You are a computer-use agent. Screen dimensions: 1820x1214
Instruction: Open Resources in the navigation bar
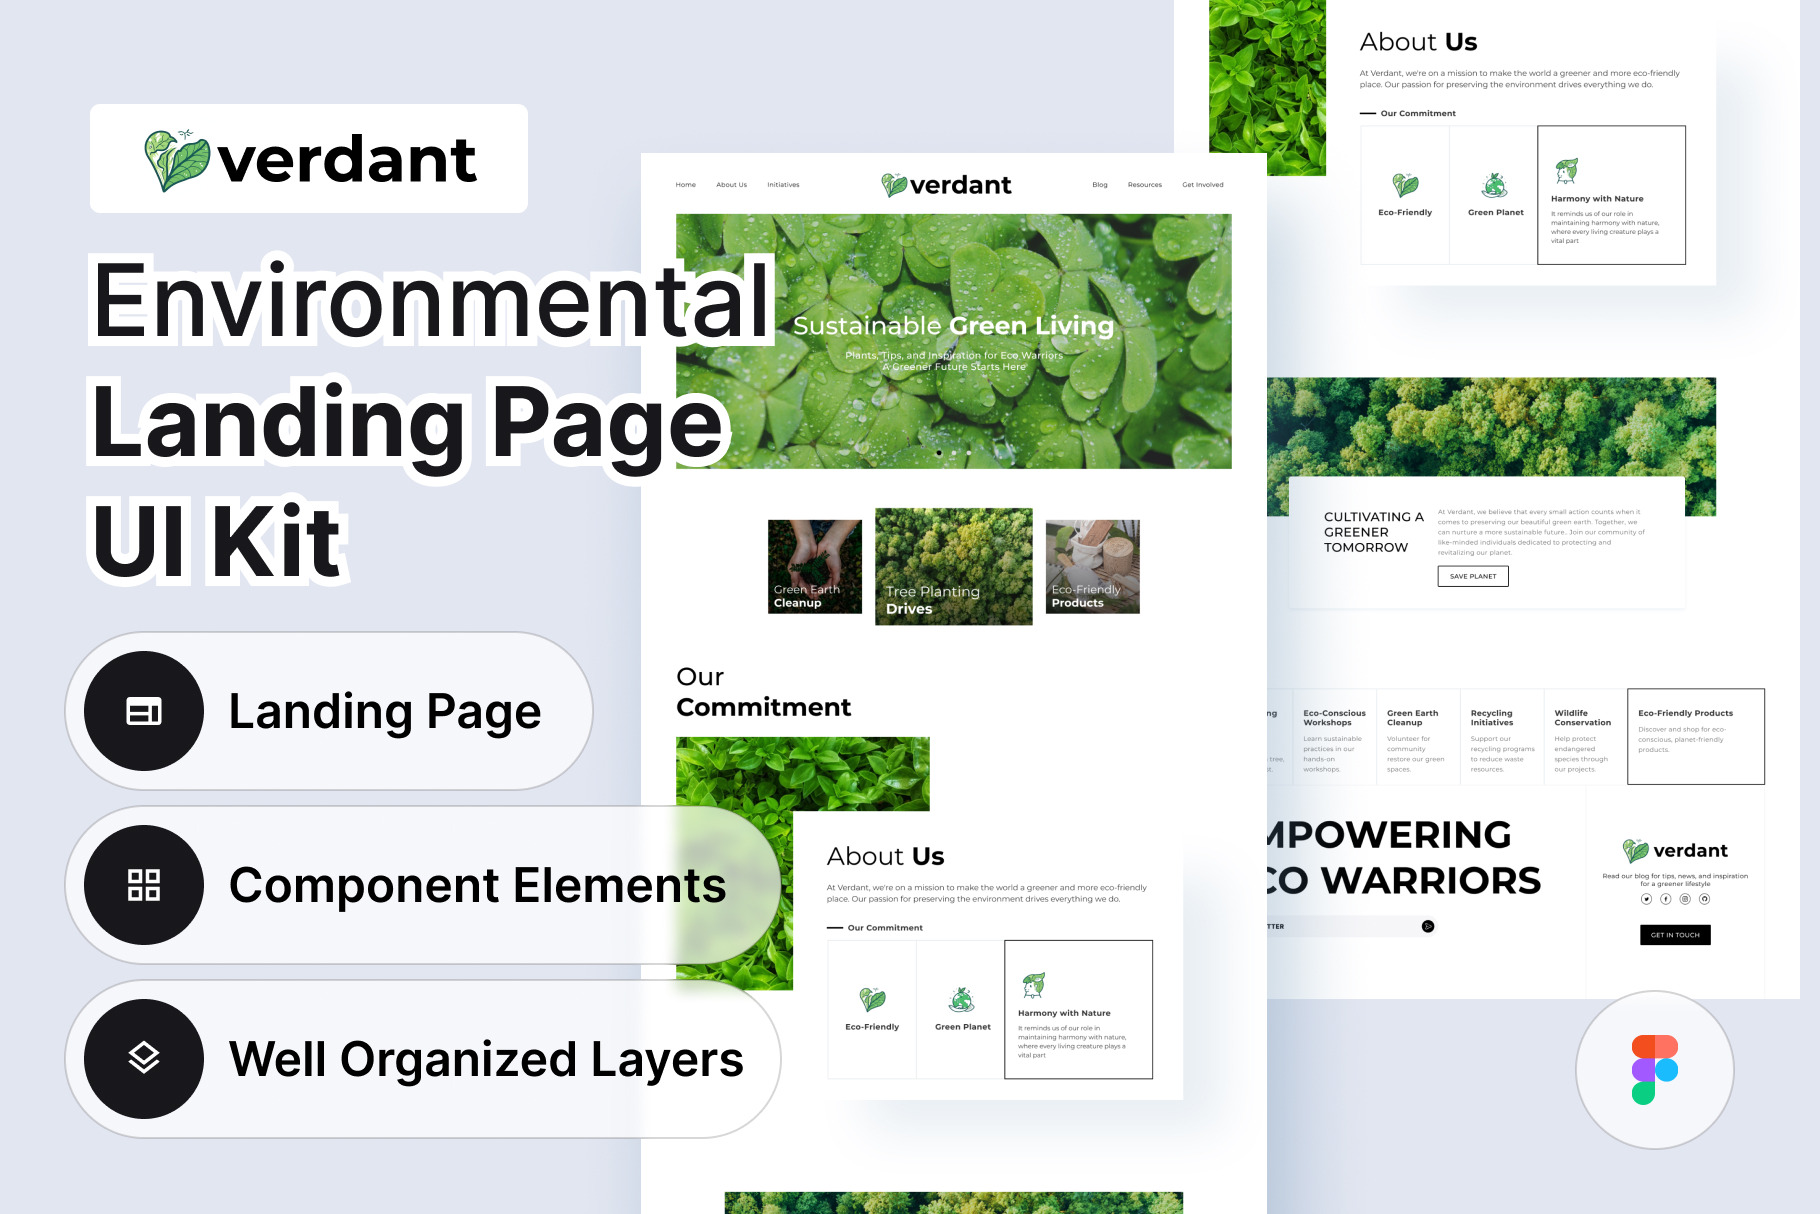point(1144,185)
